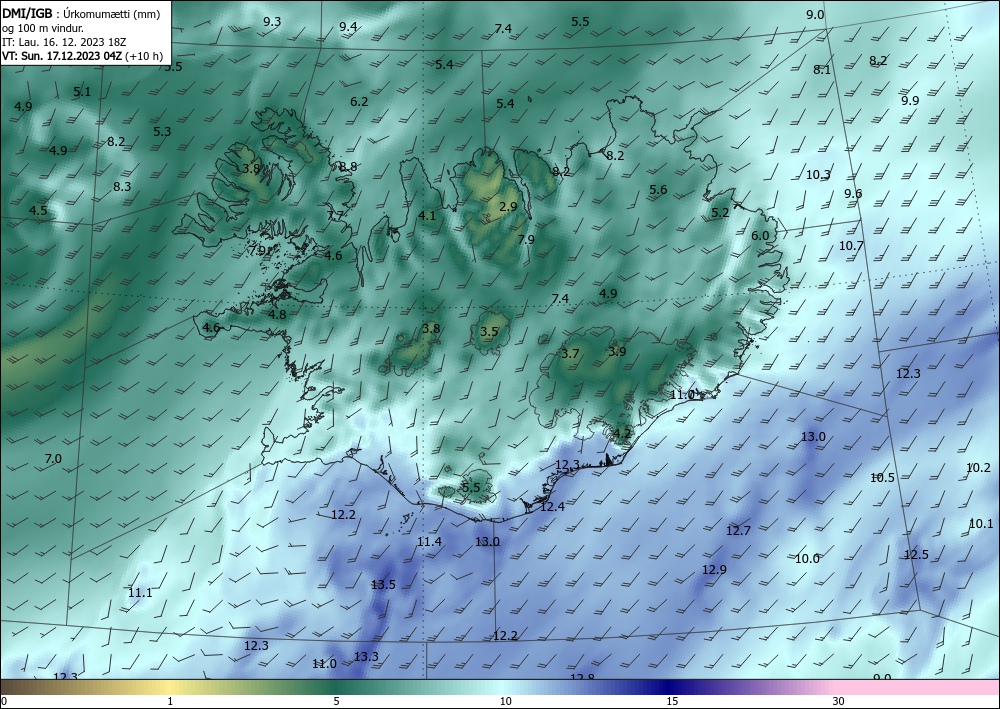
Task: Click the 12.7 value label
Action: pyautogui.click(x=739, y=530)
